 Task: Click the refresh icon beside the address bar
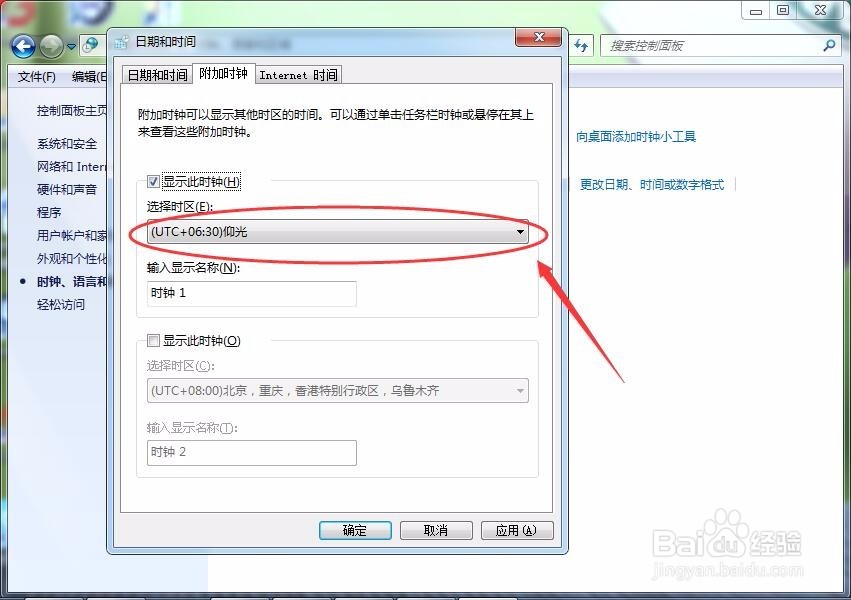pos(581,45)
